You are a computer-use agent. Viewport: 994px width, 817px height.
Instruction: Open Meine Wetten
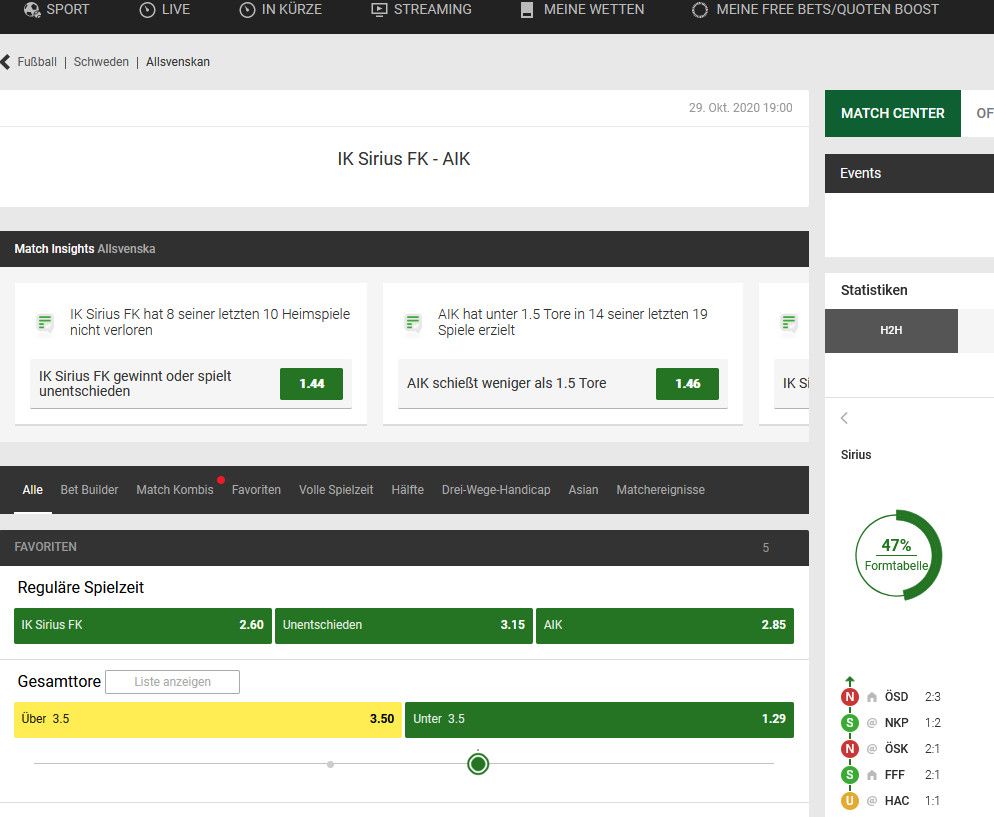(583, 10)
